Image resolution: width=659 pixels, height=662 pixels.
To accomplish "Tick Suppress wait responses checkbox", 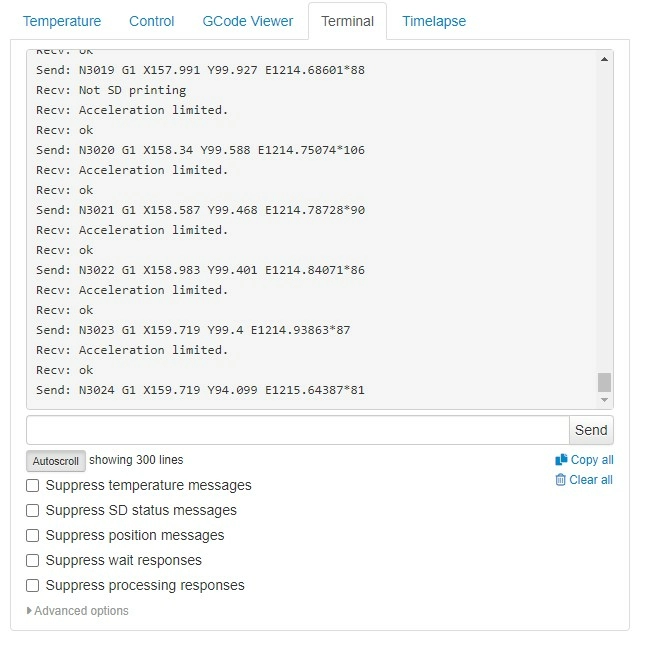I will click(33, 560).
